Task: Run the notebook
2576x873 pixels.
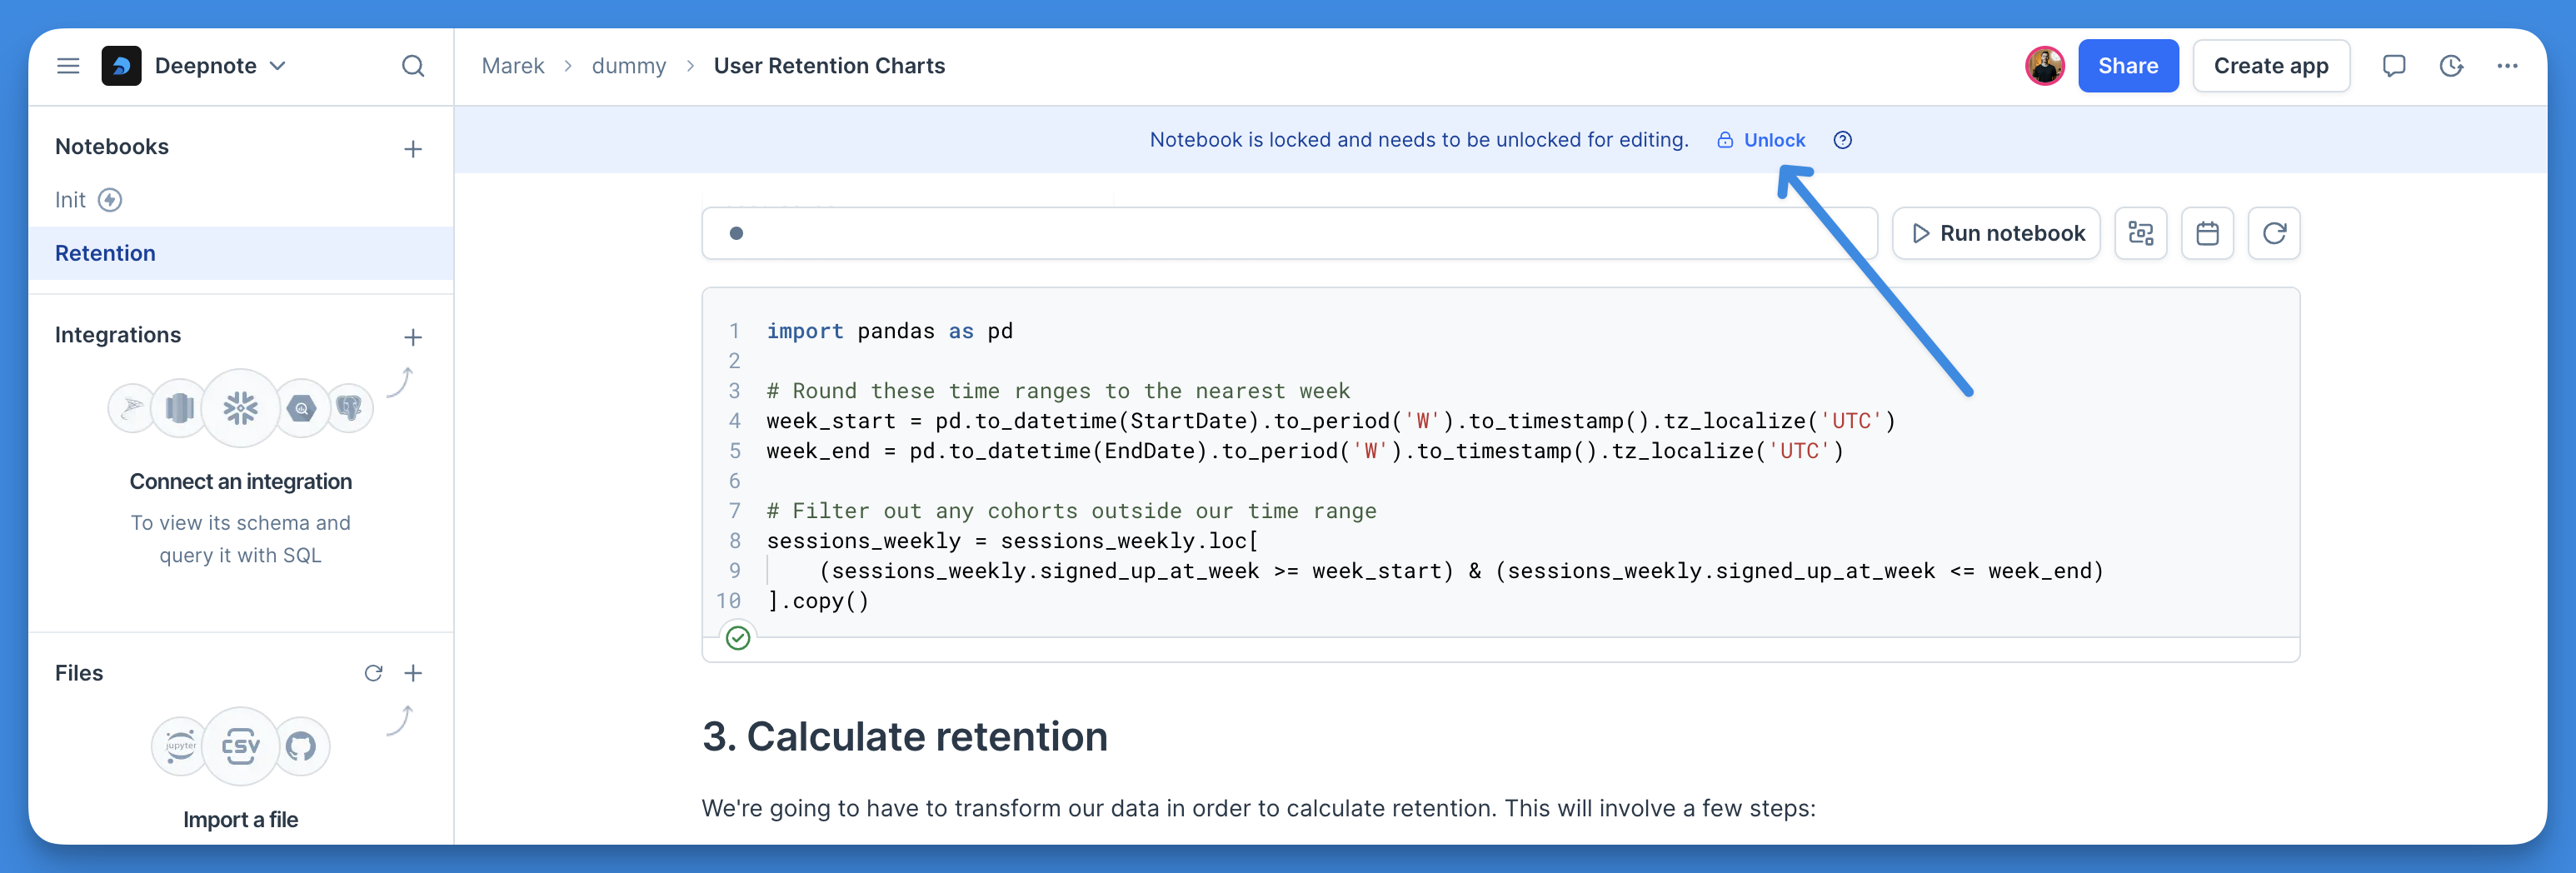Action: point(1996,233)
